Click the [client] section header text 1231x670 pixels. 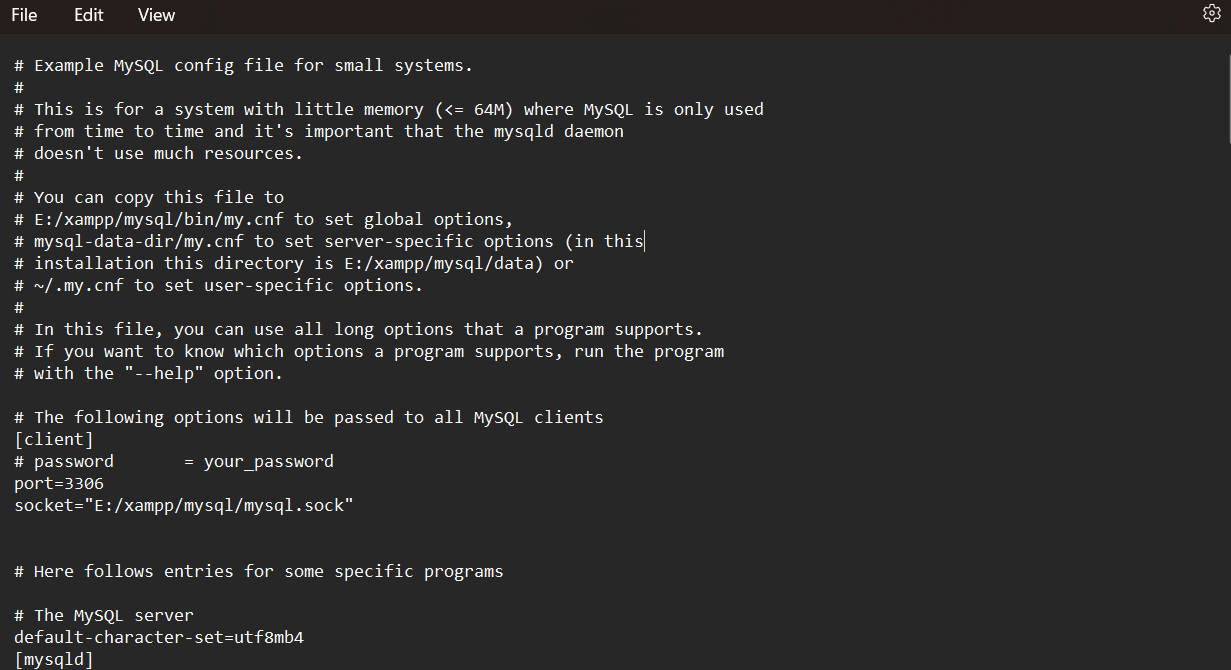pyautogui.click(x=54, y=439)
